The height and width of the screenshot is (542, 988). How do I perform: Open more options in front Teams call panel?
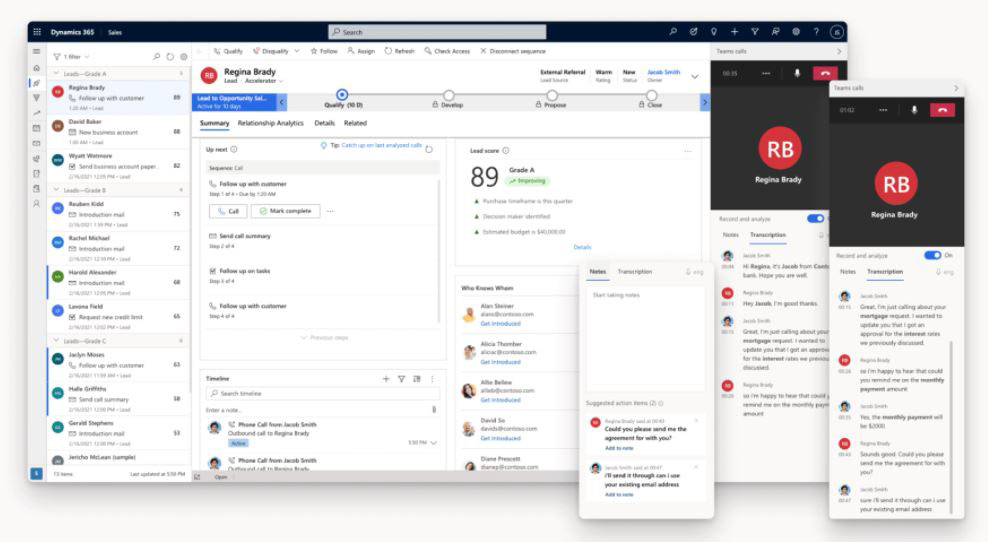[883, 110]
